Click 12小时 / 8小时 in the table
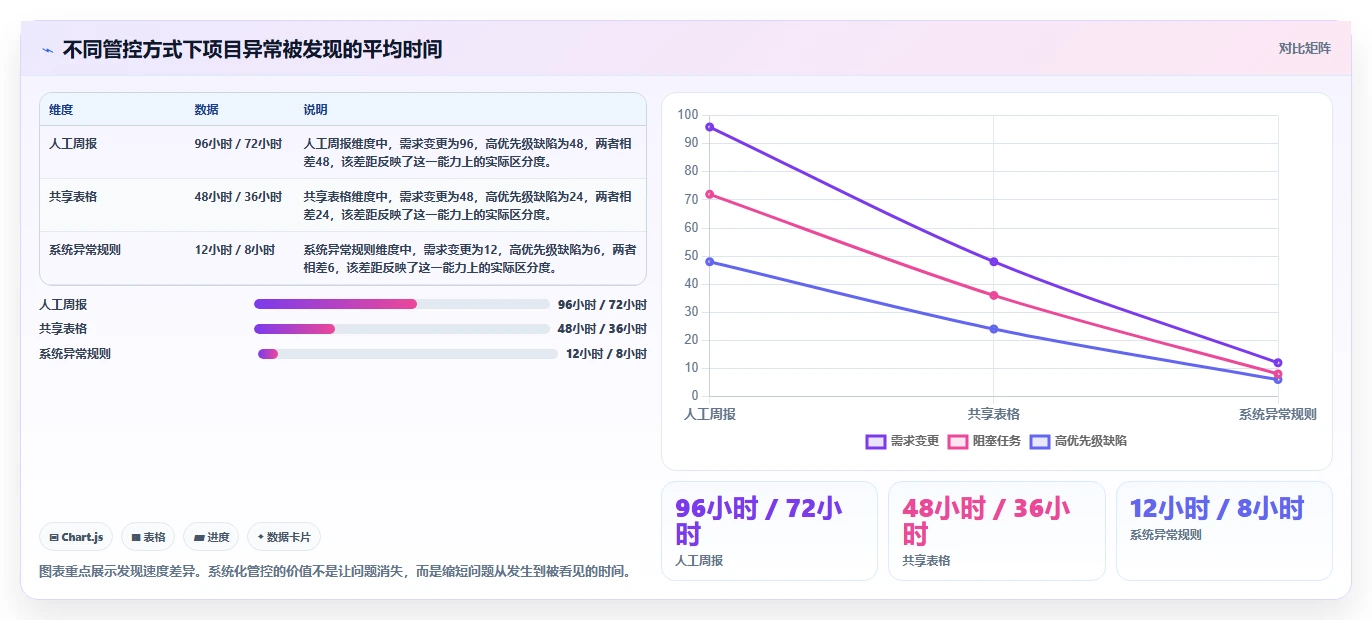1372x620 pixels. [x=235, y=250]
